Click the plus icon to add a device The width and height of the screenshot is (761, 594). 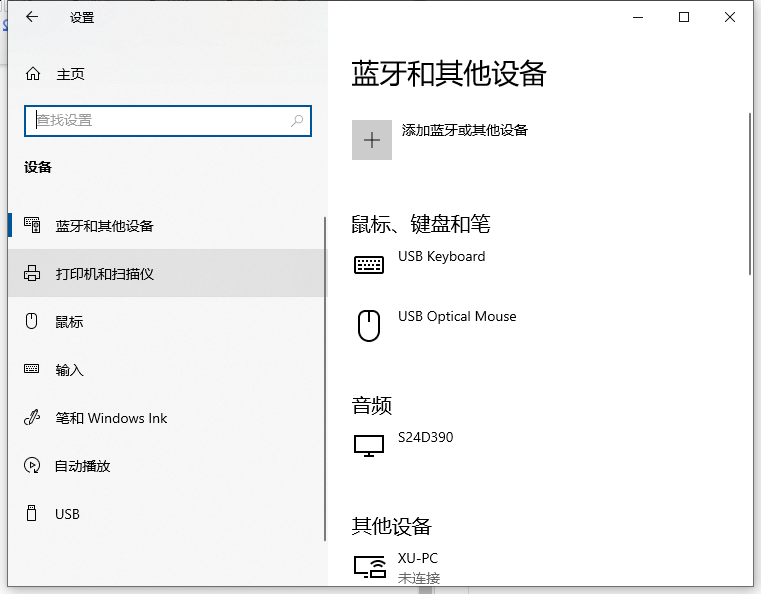[x=372, y=140]
